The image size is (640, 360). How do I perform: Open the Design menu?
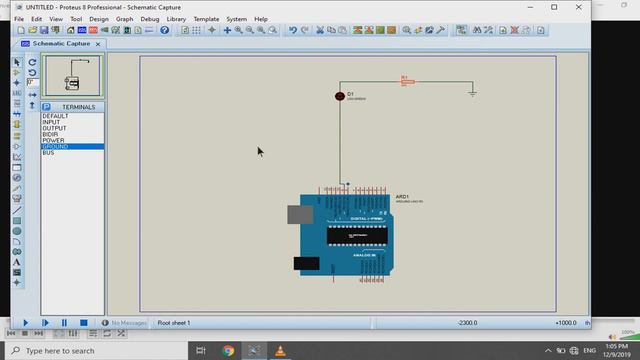tap(99, 19)
